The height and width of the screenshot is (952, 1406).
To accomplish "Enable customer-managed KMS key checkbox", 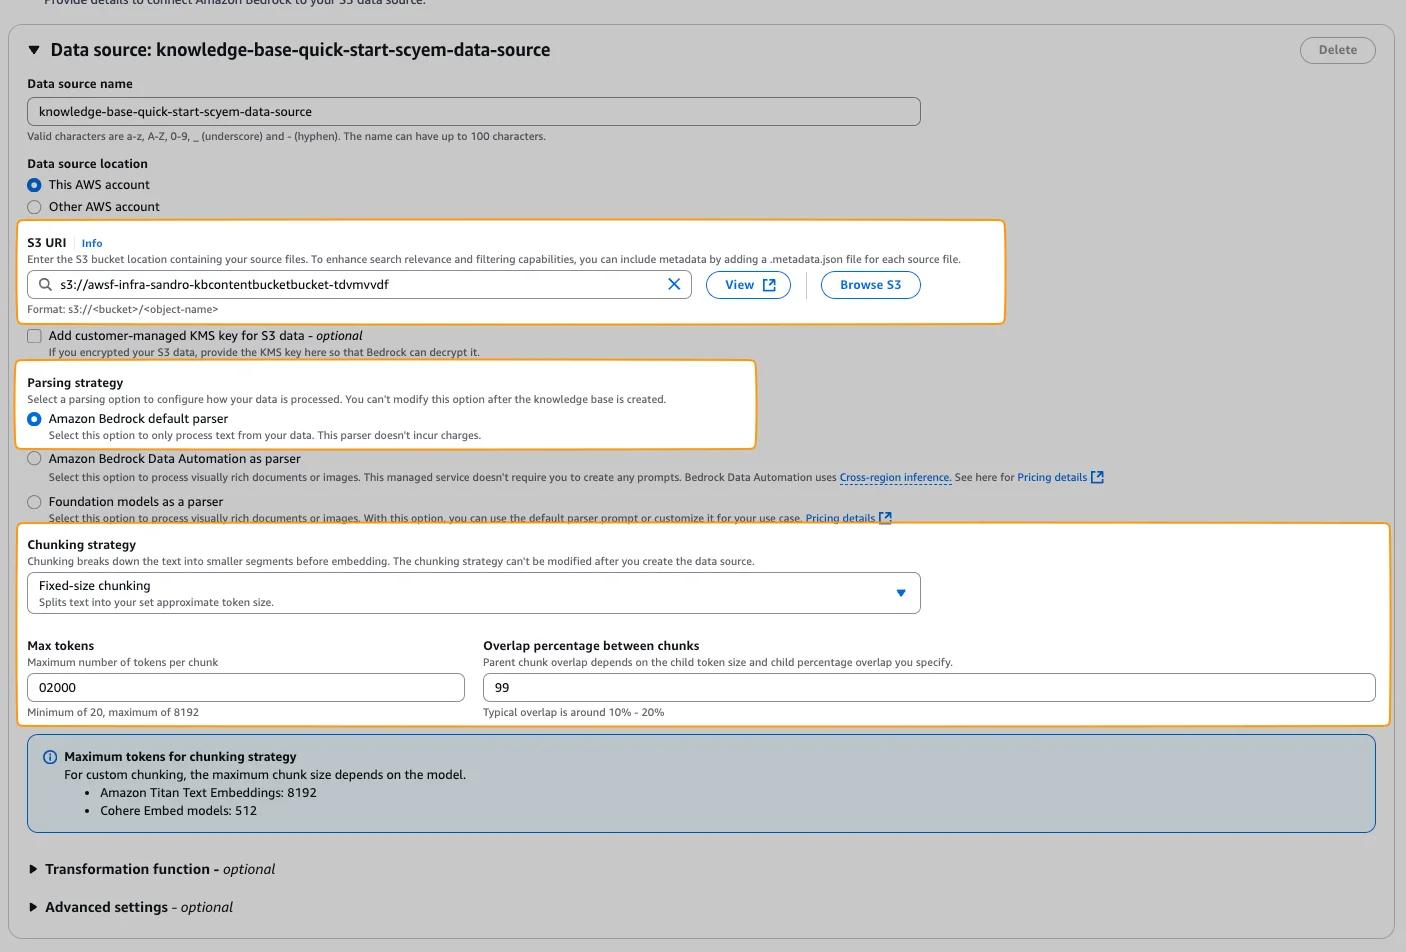I will point(34,336).
